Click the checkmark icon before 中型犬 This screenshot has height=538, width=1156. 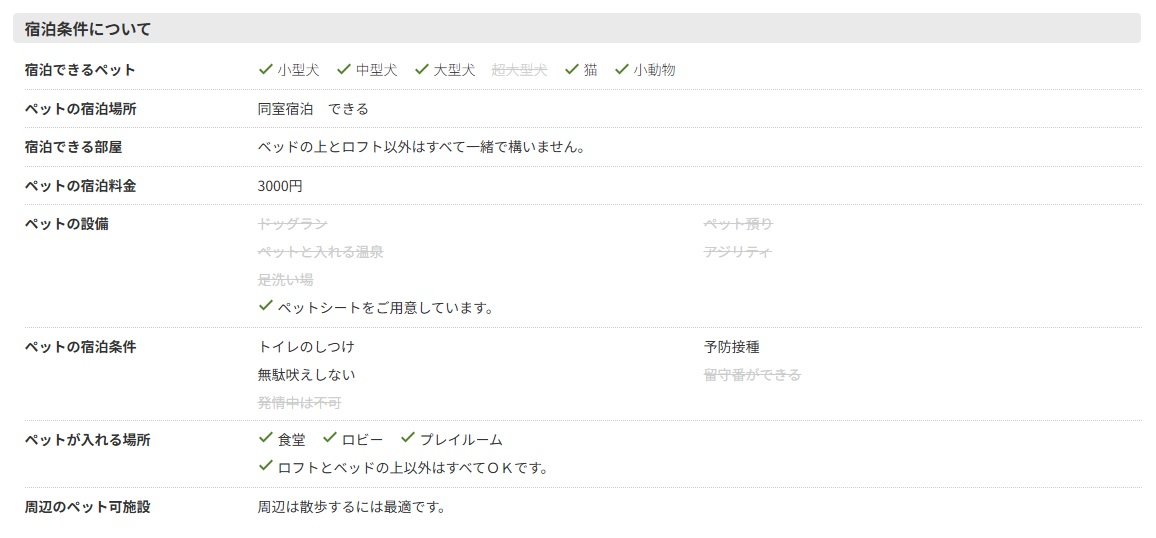point(343,69)
